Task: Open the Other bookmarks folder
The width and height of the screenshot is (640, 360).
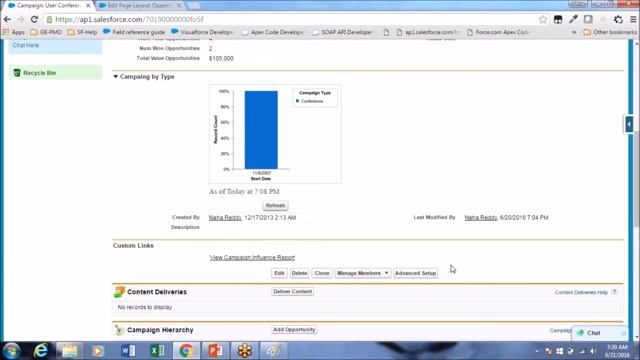Action: pos(610,32)
